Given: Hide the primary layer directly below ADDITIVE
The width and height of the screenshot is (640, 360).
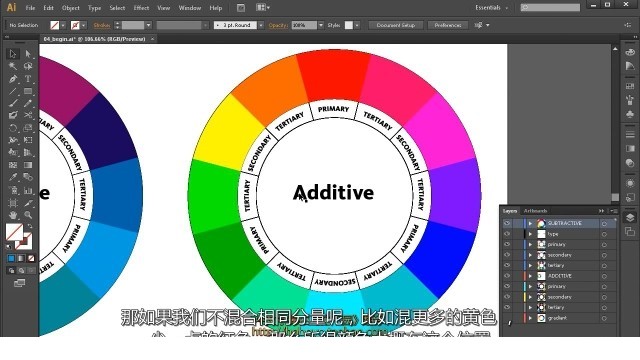Looking at the screenshot, I should 507,287.
